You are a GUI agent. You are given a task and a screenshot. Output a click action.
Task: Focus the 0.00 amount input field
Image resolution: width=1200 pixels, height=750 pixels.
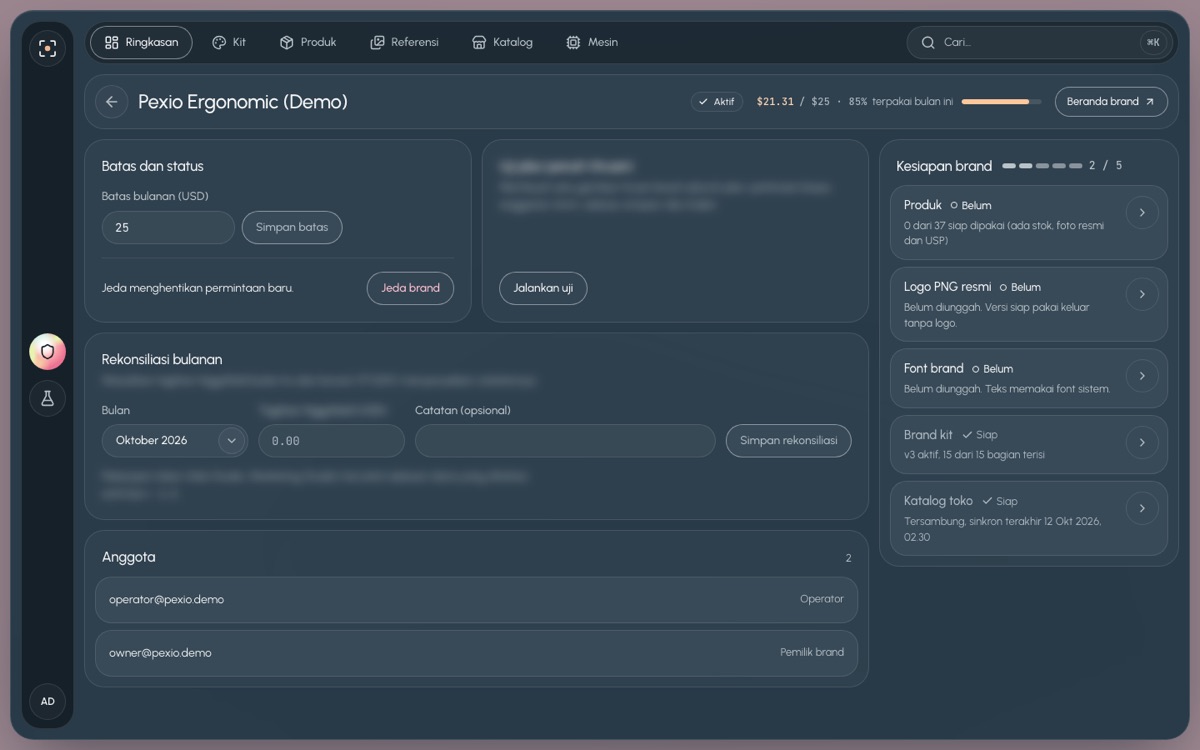(332, 440)
